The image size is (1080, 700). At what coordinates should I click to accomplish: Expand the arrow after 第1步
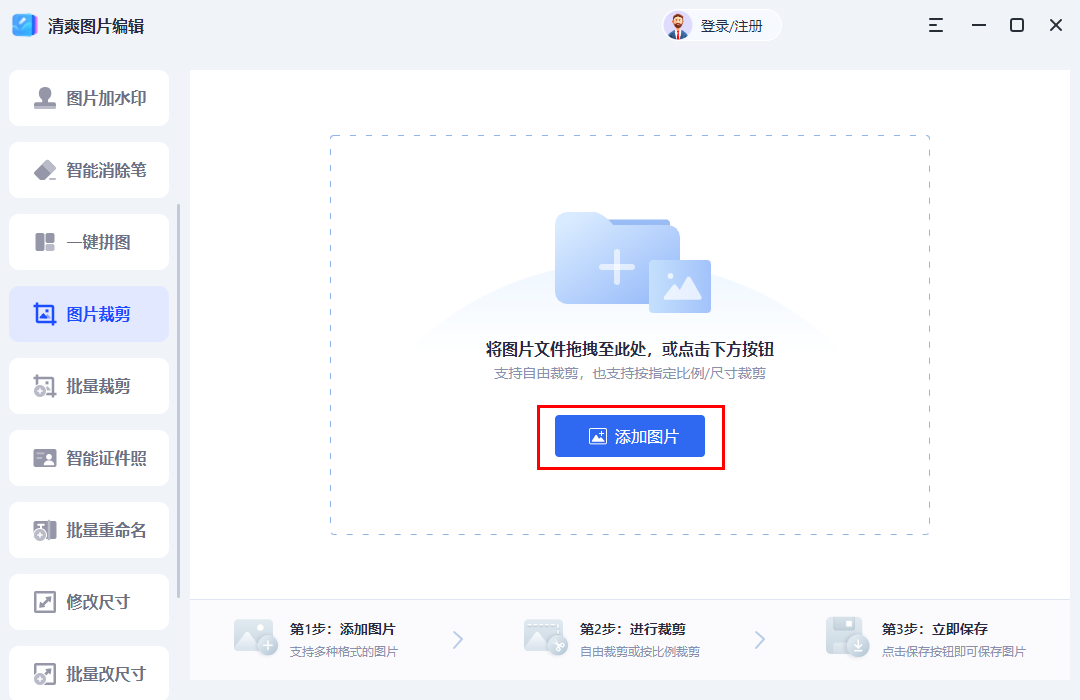[x=459, y=637]
